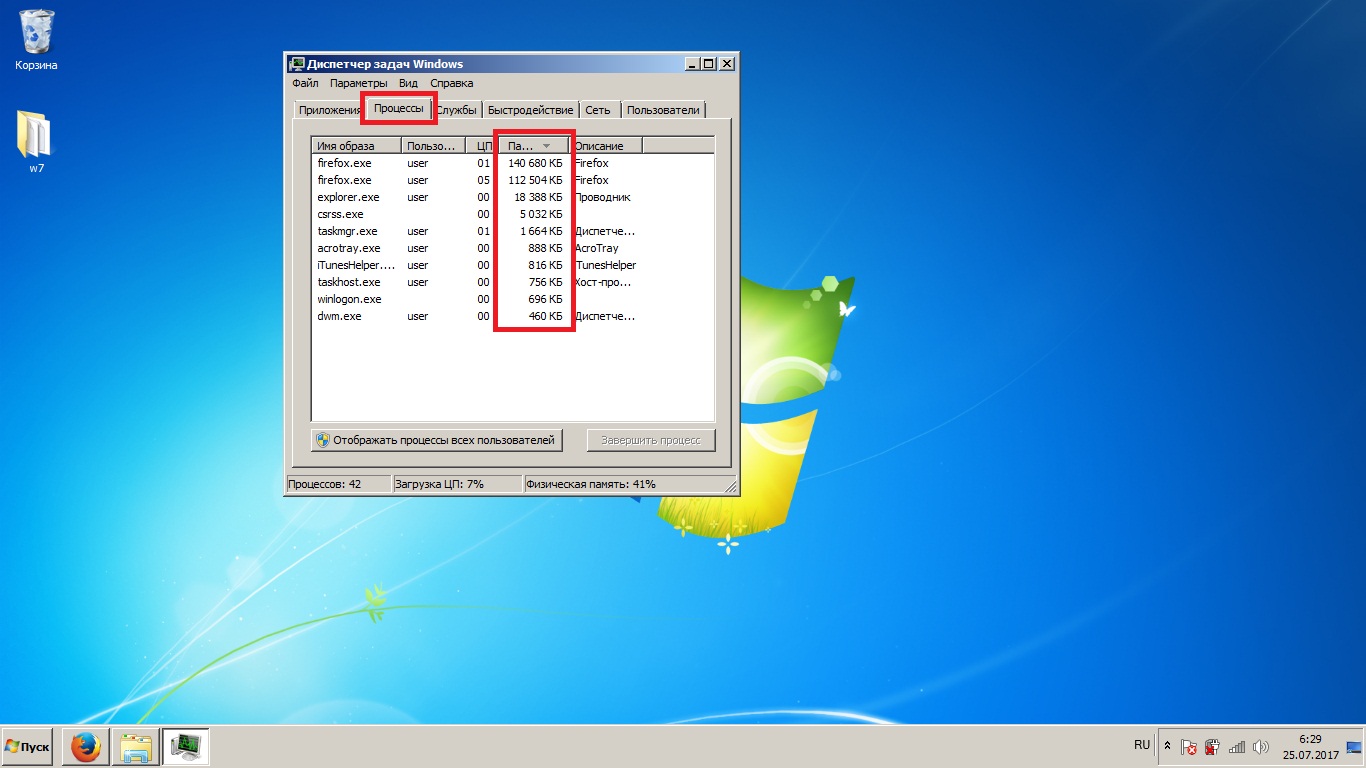Open the Action Center flag icon
Image resolution: width=1366 pixels, height=768 pixels.
(x=1189, y=747)
